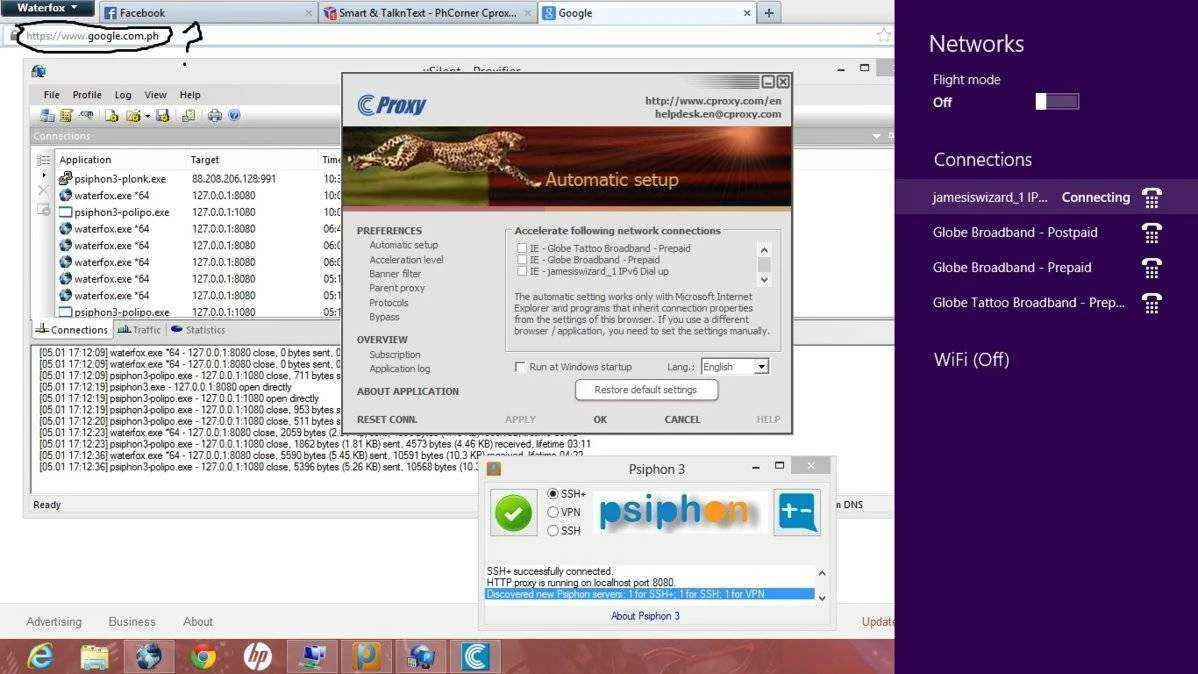The image size is (1198, 674).
Task: Open About Psiphon 3 link
Action: coord(645,616)
